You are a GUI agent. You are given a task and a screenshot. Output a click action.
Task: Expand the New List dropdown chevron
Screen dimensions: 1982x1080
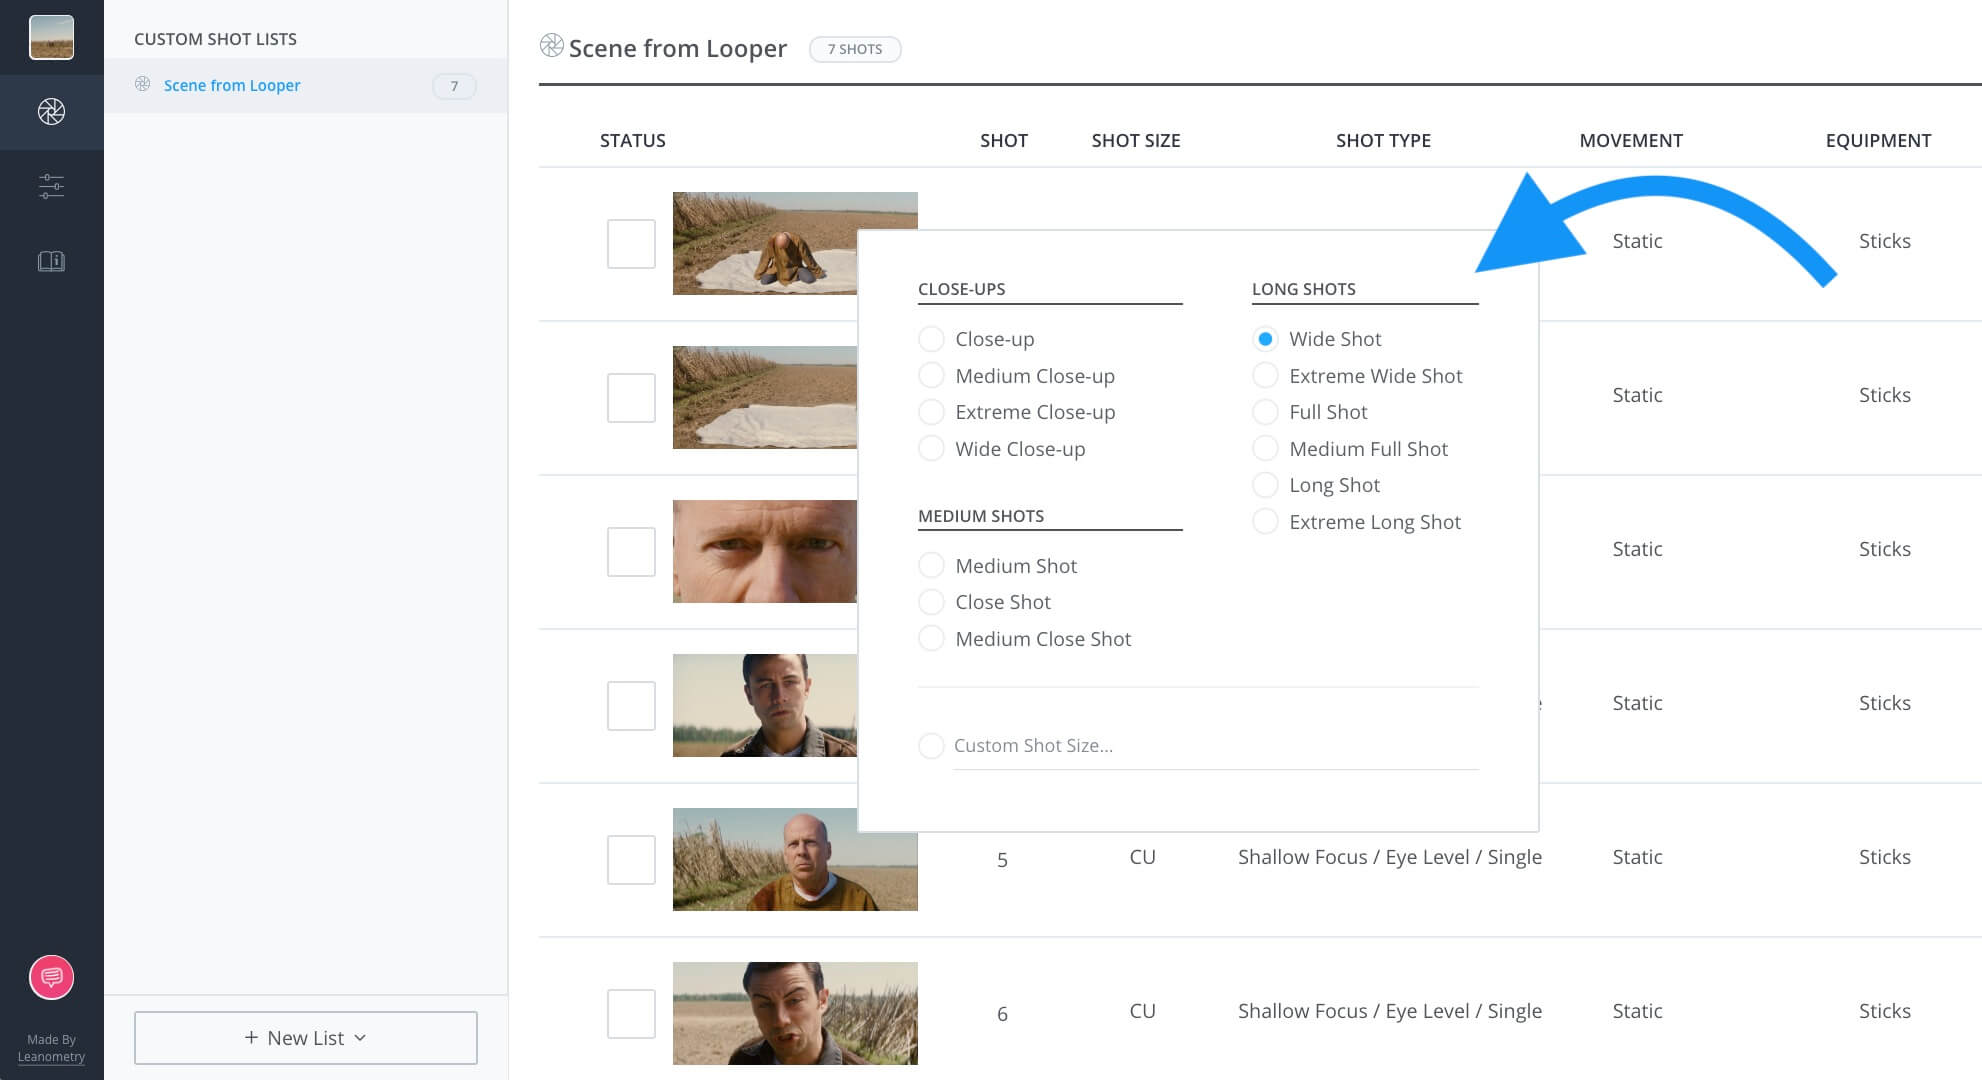coord(362,1038)
